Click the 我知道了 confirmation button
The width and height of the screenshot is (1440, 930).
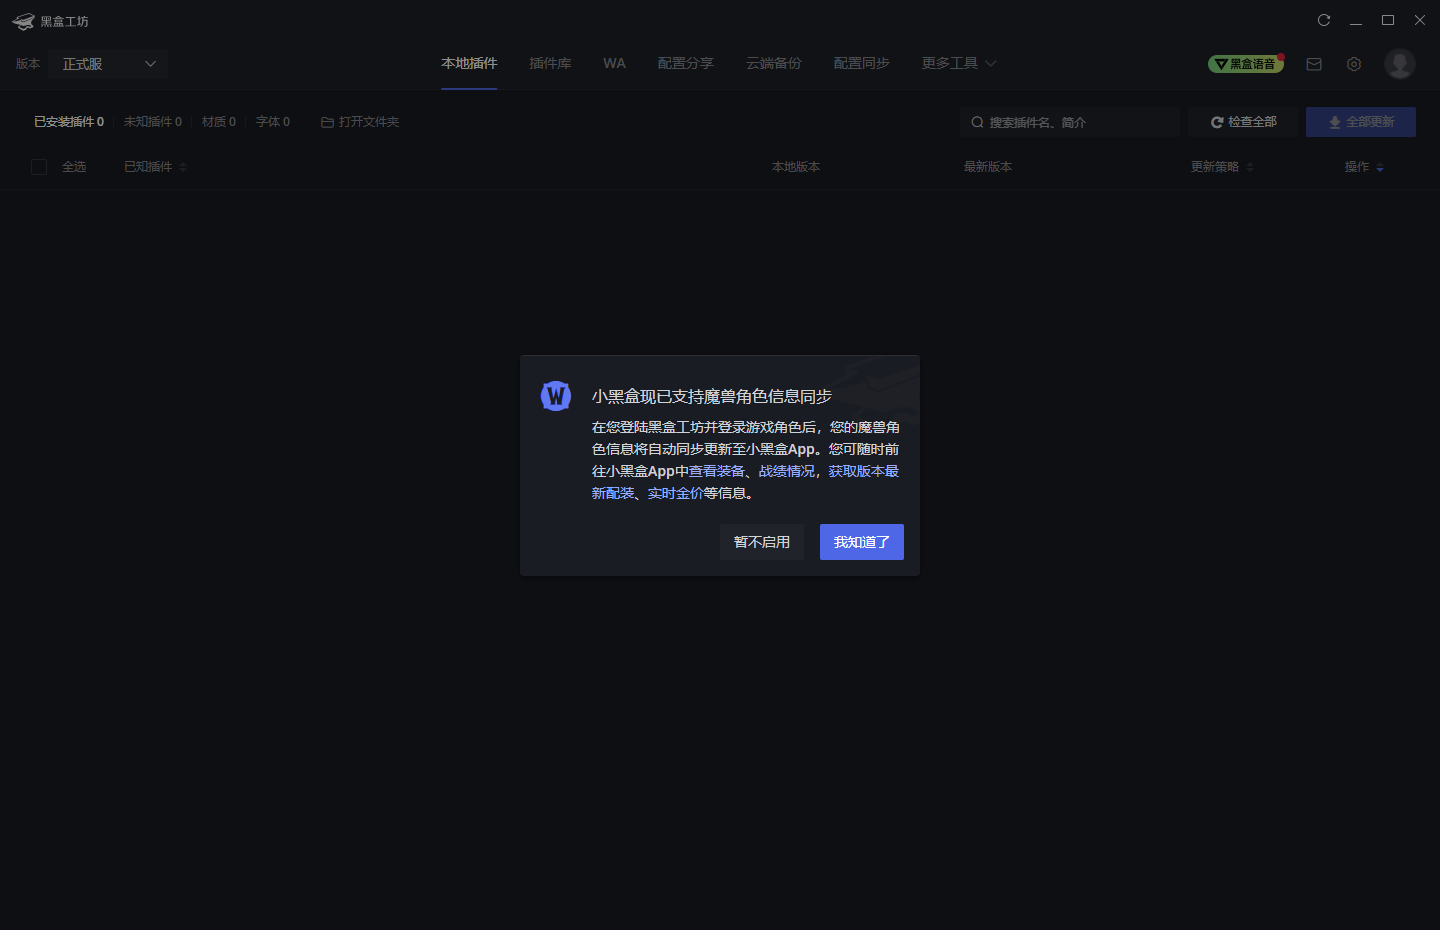[861, 541]
